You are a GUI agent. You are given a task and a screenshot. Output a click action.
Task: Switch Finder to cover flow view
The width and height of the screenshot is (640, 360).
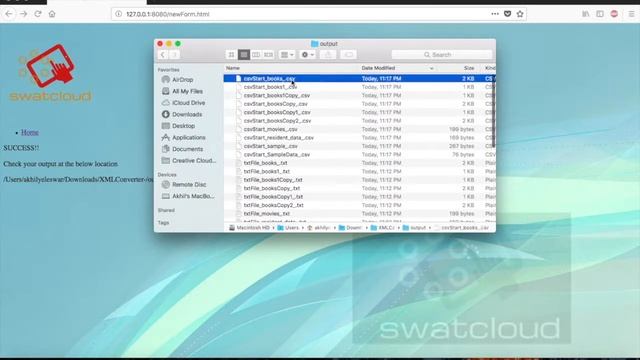[268, 55]
